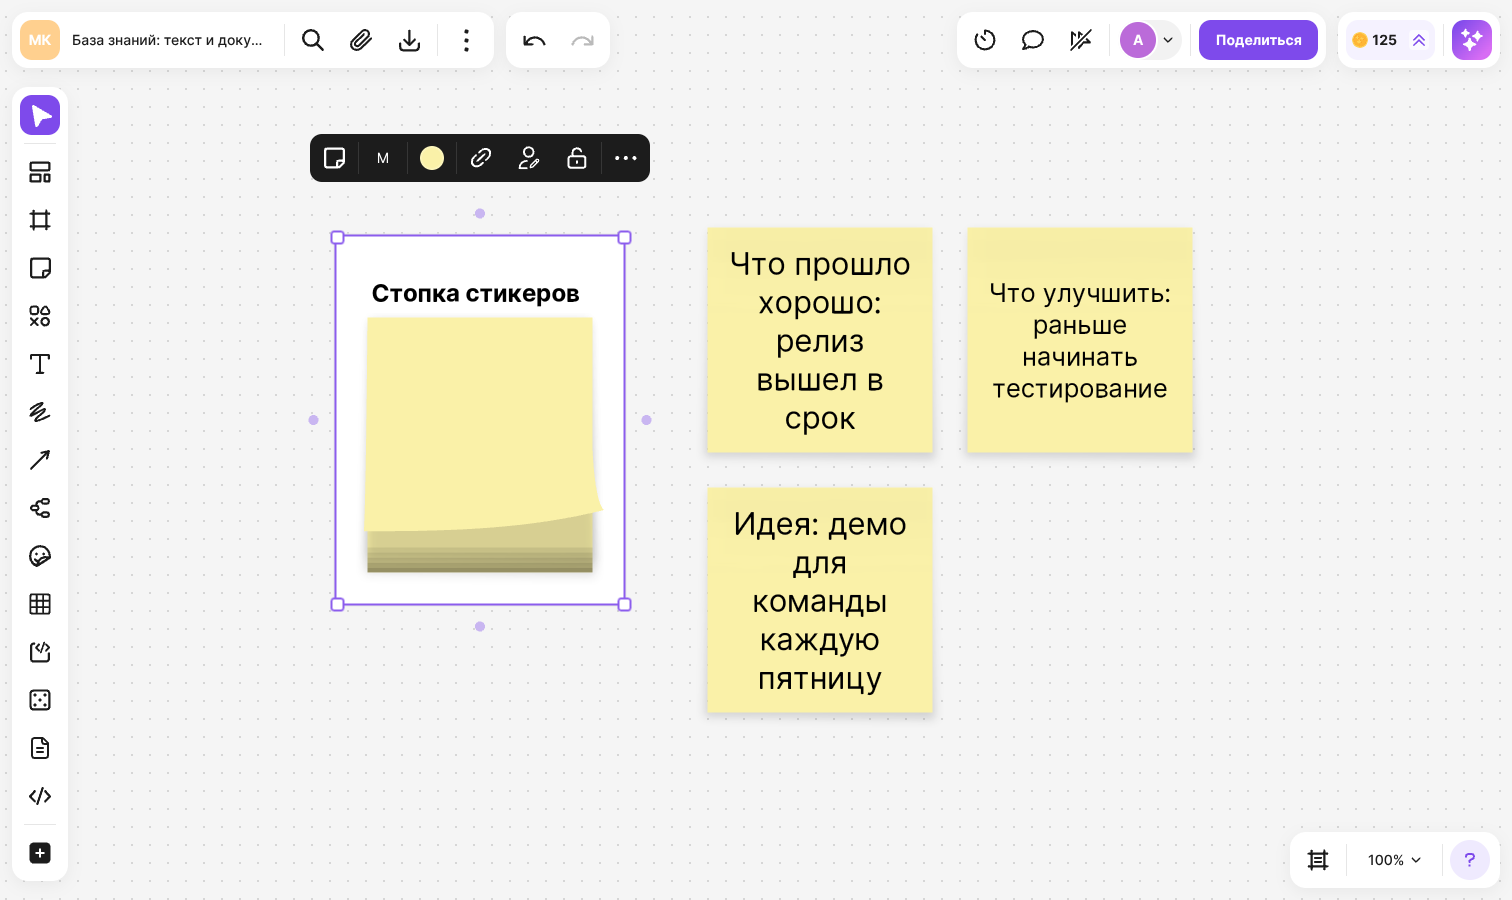Insert a table from sidebar
The height and width of the screenshot is (900, 1512).
(40, 604)
